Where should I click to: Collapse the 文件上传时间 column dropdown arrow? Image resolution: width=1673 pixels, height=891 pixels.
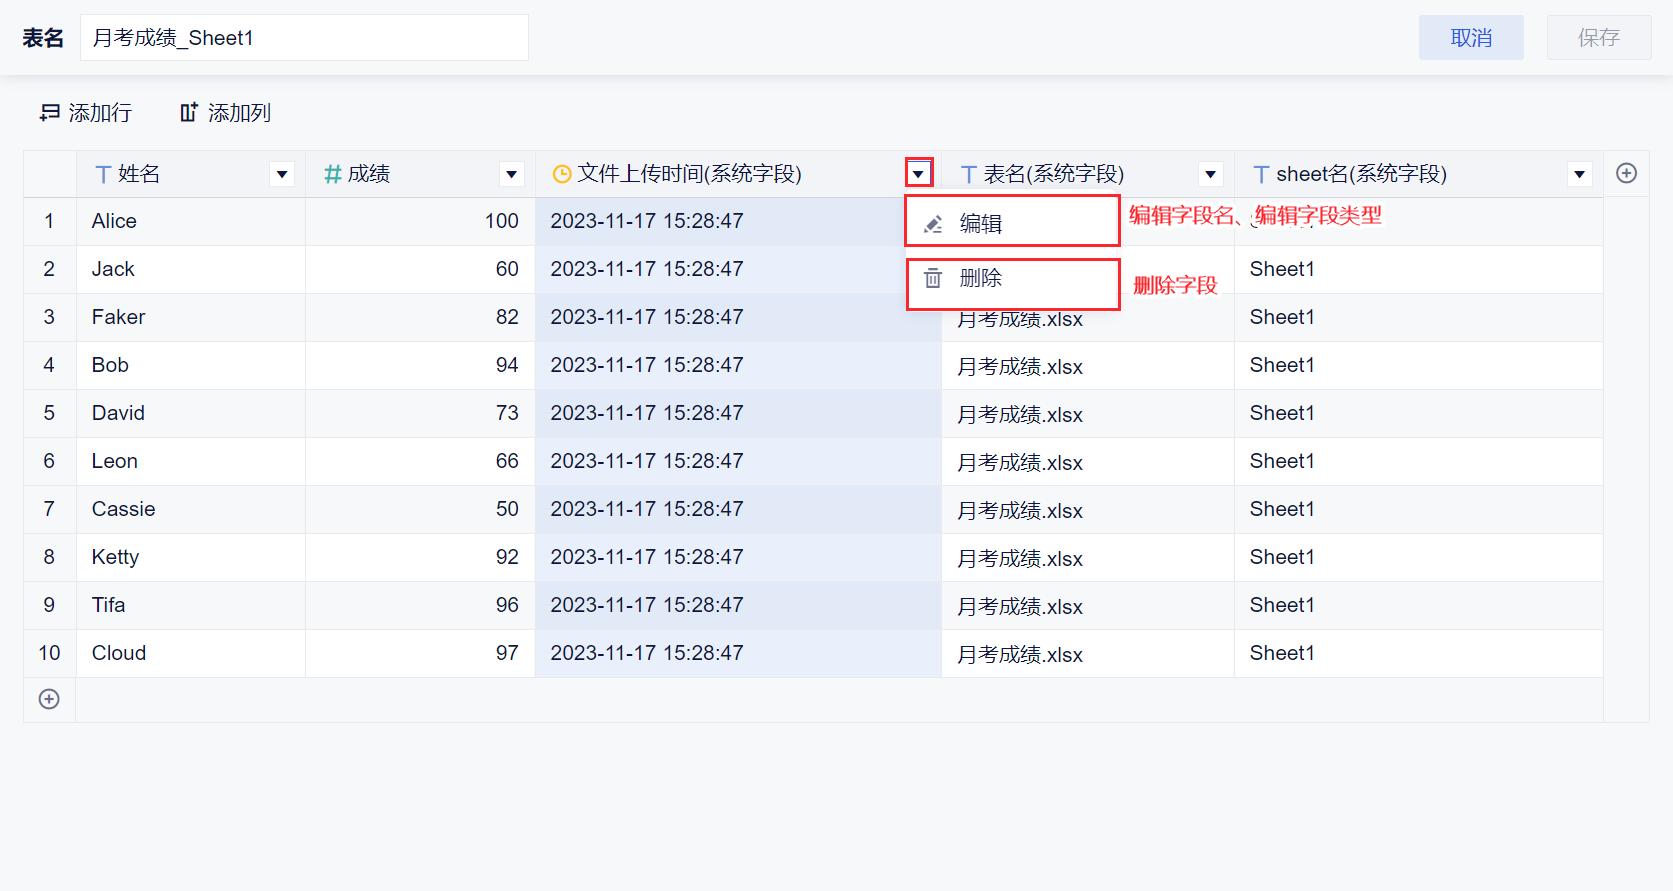(918, 173)
